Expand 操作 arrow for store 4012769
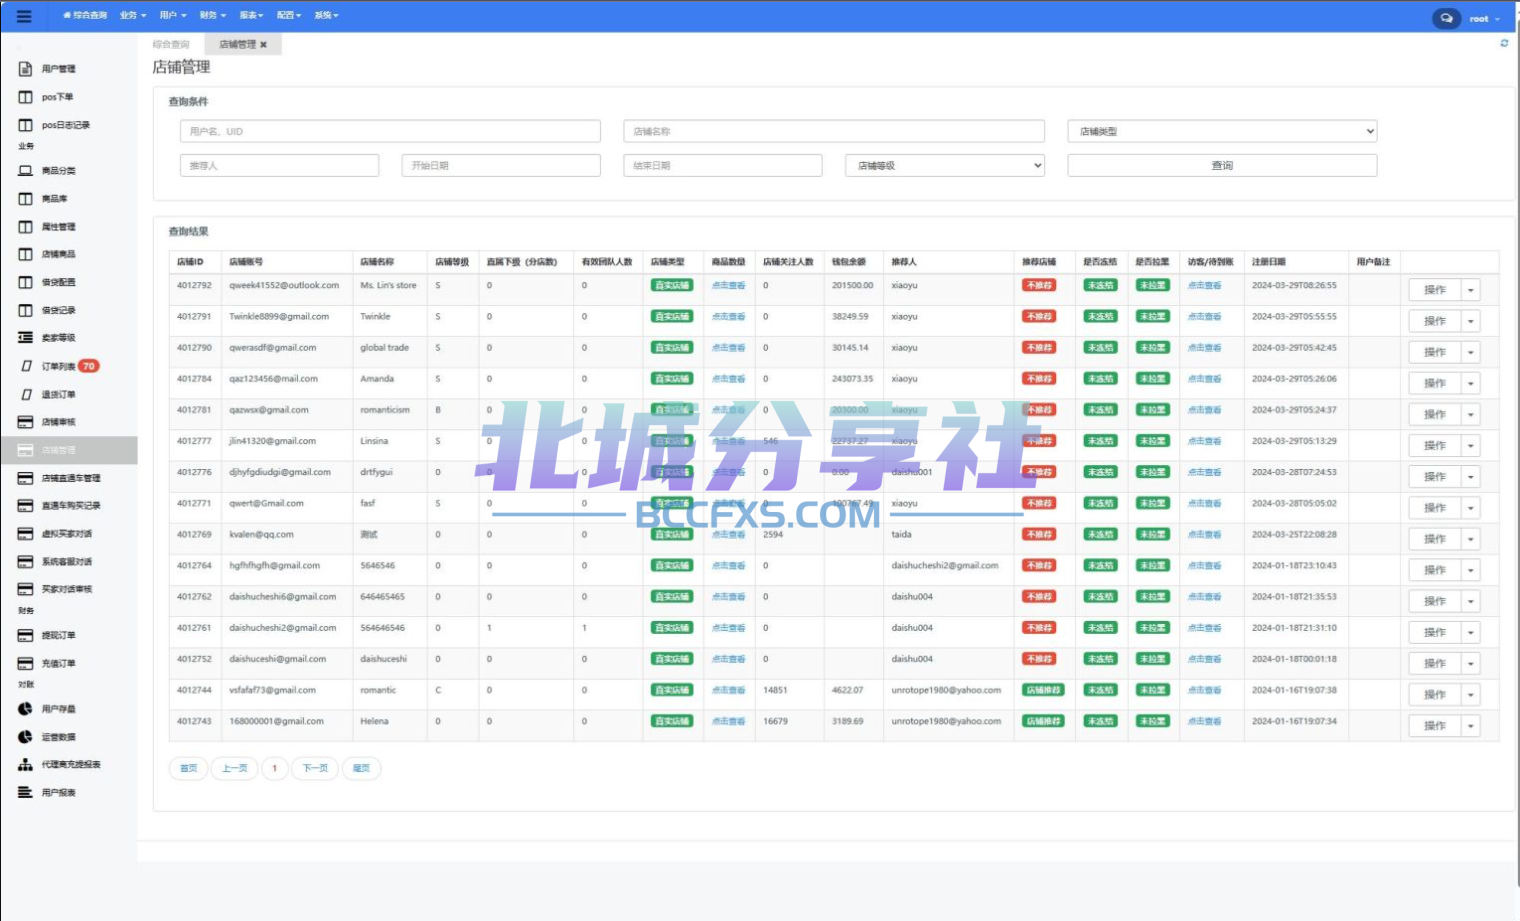 [x=1470, y=539]
